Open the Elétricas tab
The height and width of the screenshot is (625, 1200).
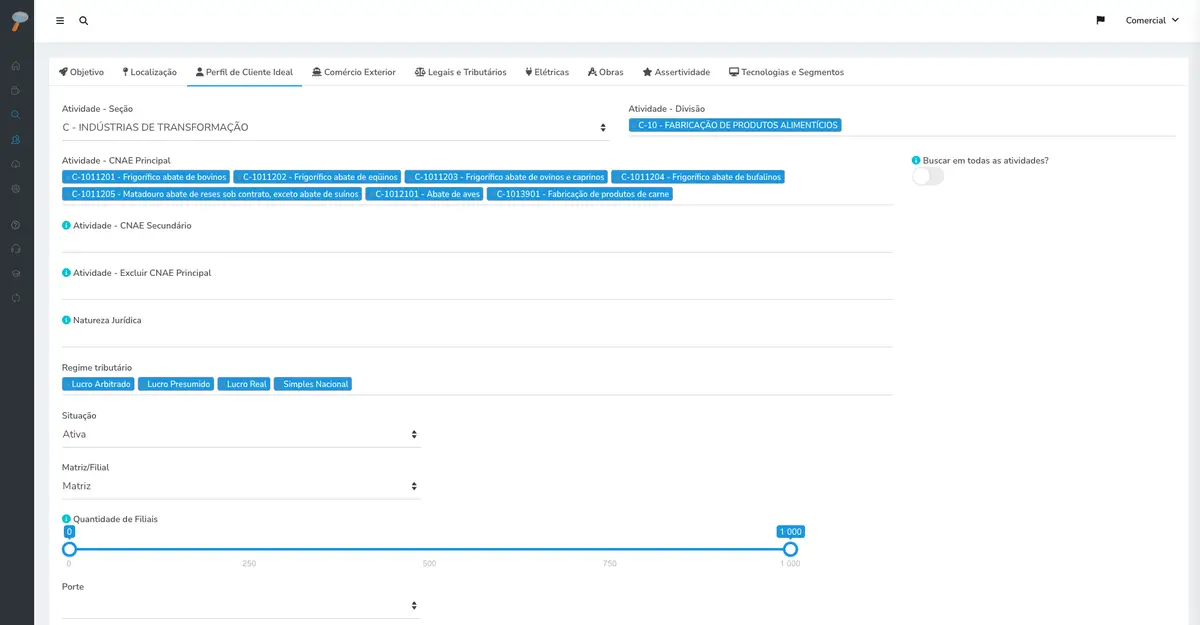pyautogui.click(x=547, y=72)
